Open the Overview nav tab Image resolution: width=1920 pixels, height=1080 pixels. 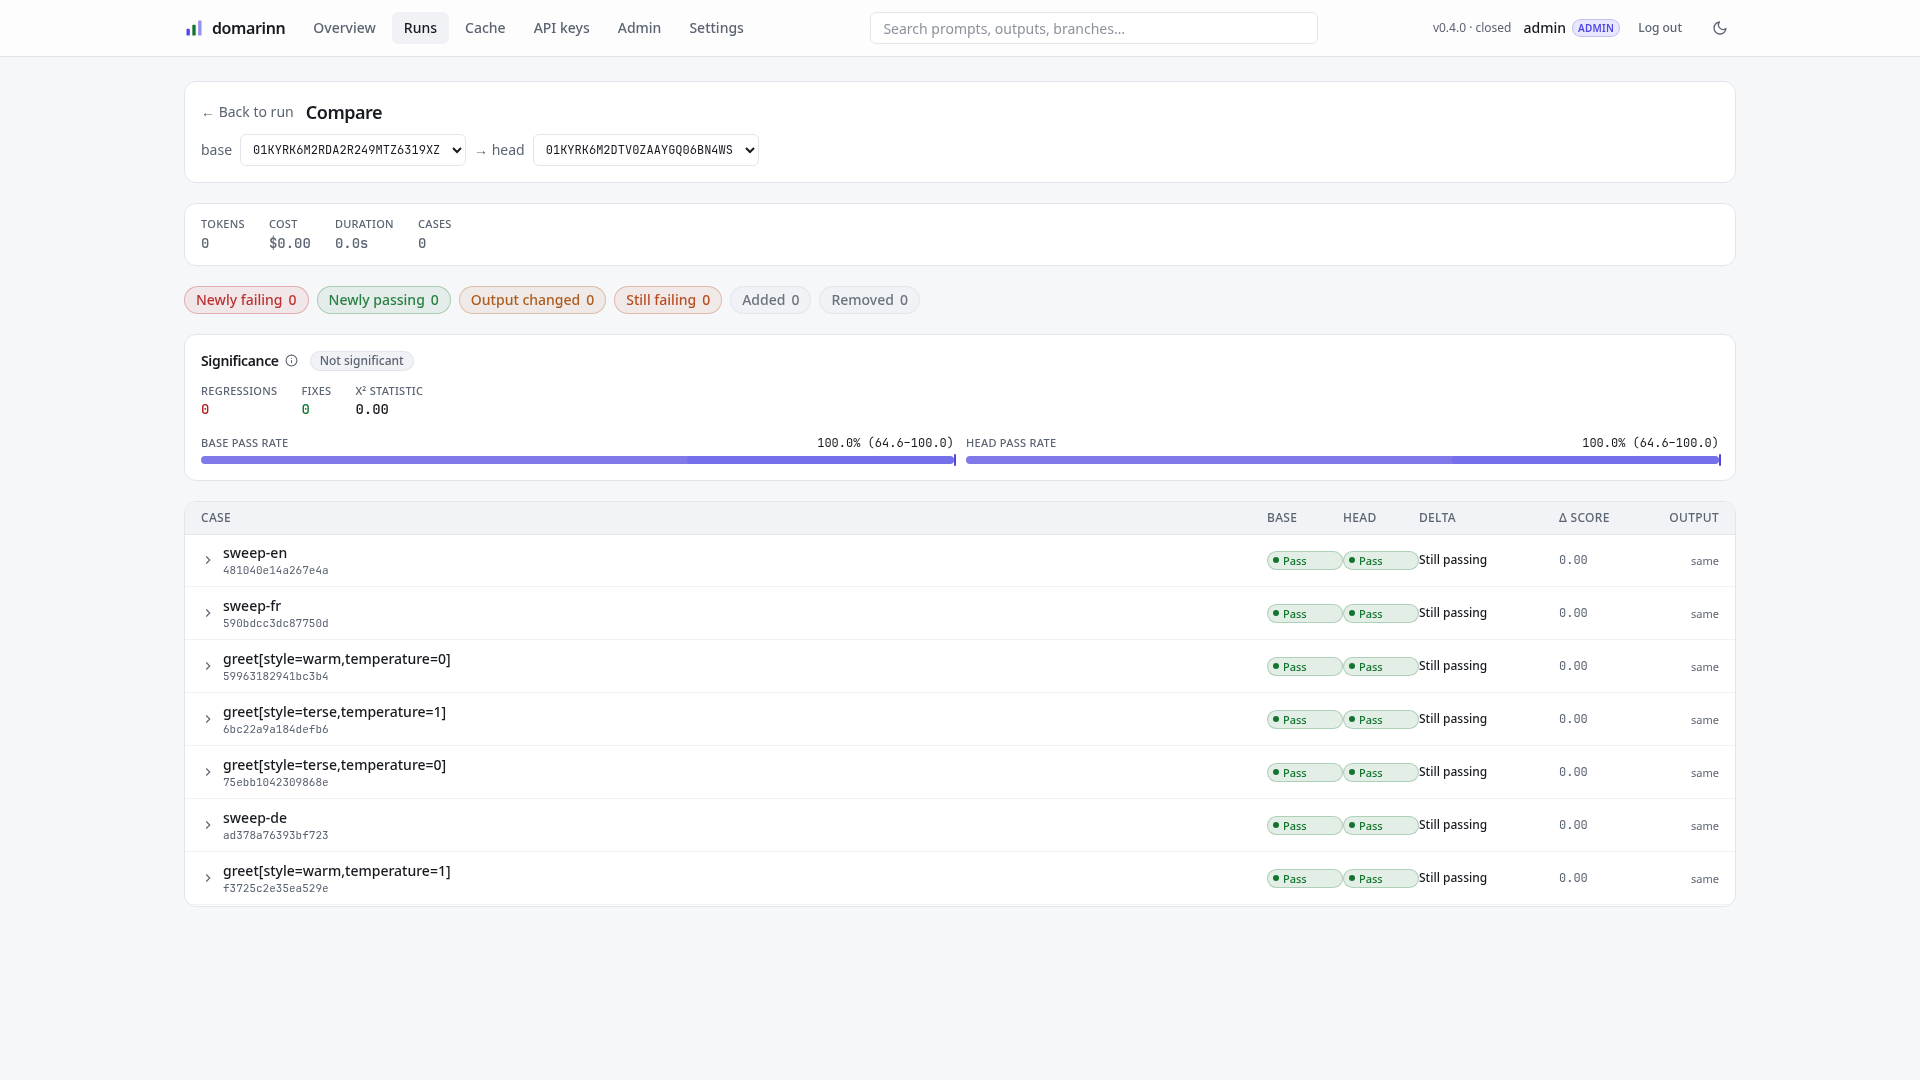coord(344,28)
